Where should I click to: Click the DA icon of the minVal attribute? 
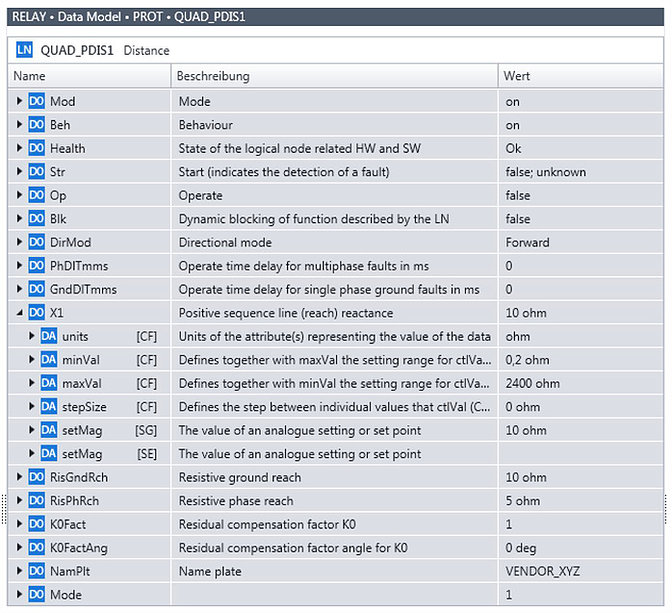49,360
